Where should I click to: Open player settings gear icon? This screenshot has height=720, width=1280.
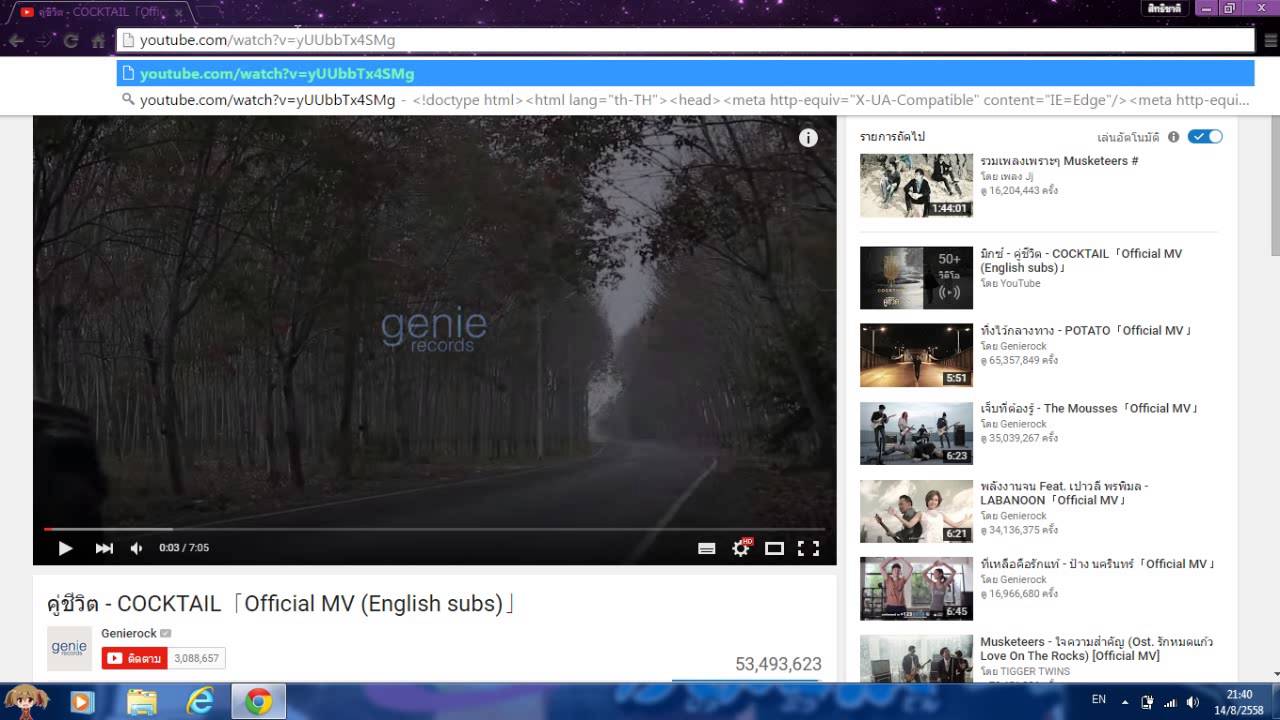(741, 548)
